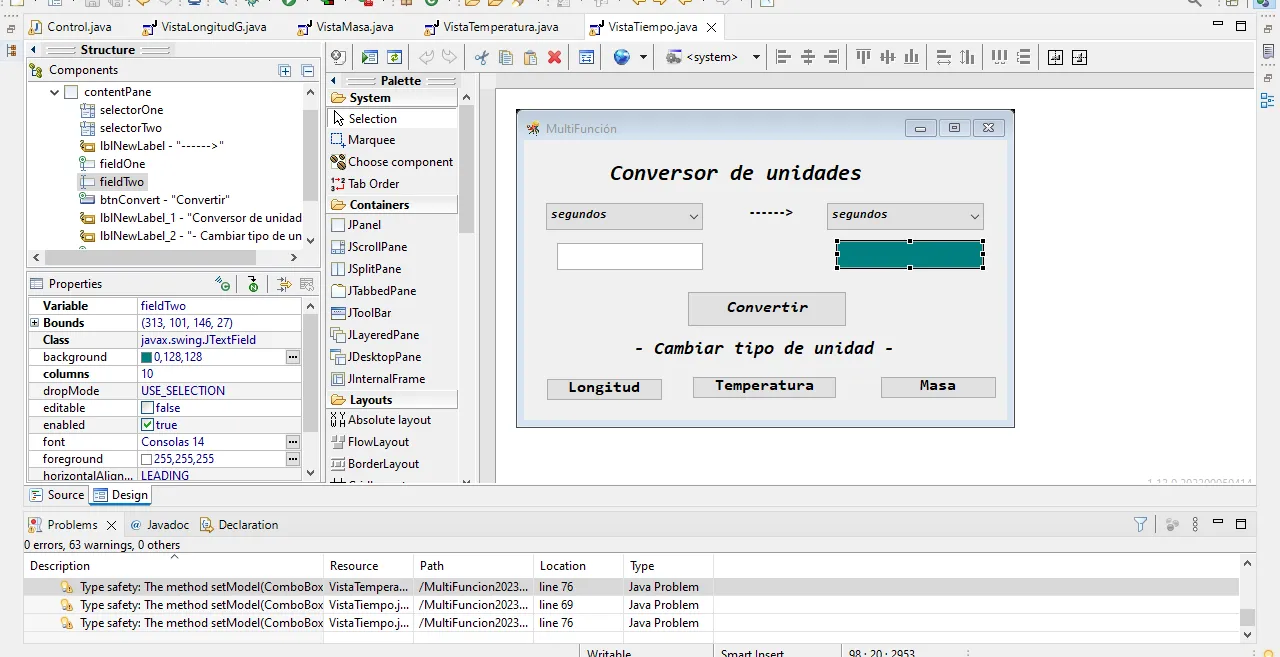
Task: Open the right segundos combo box
Action: (x=905, y=216)
